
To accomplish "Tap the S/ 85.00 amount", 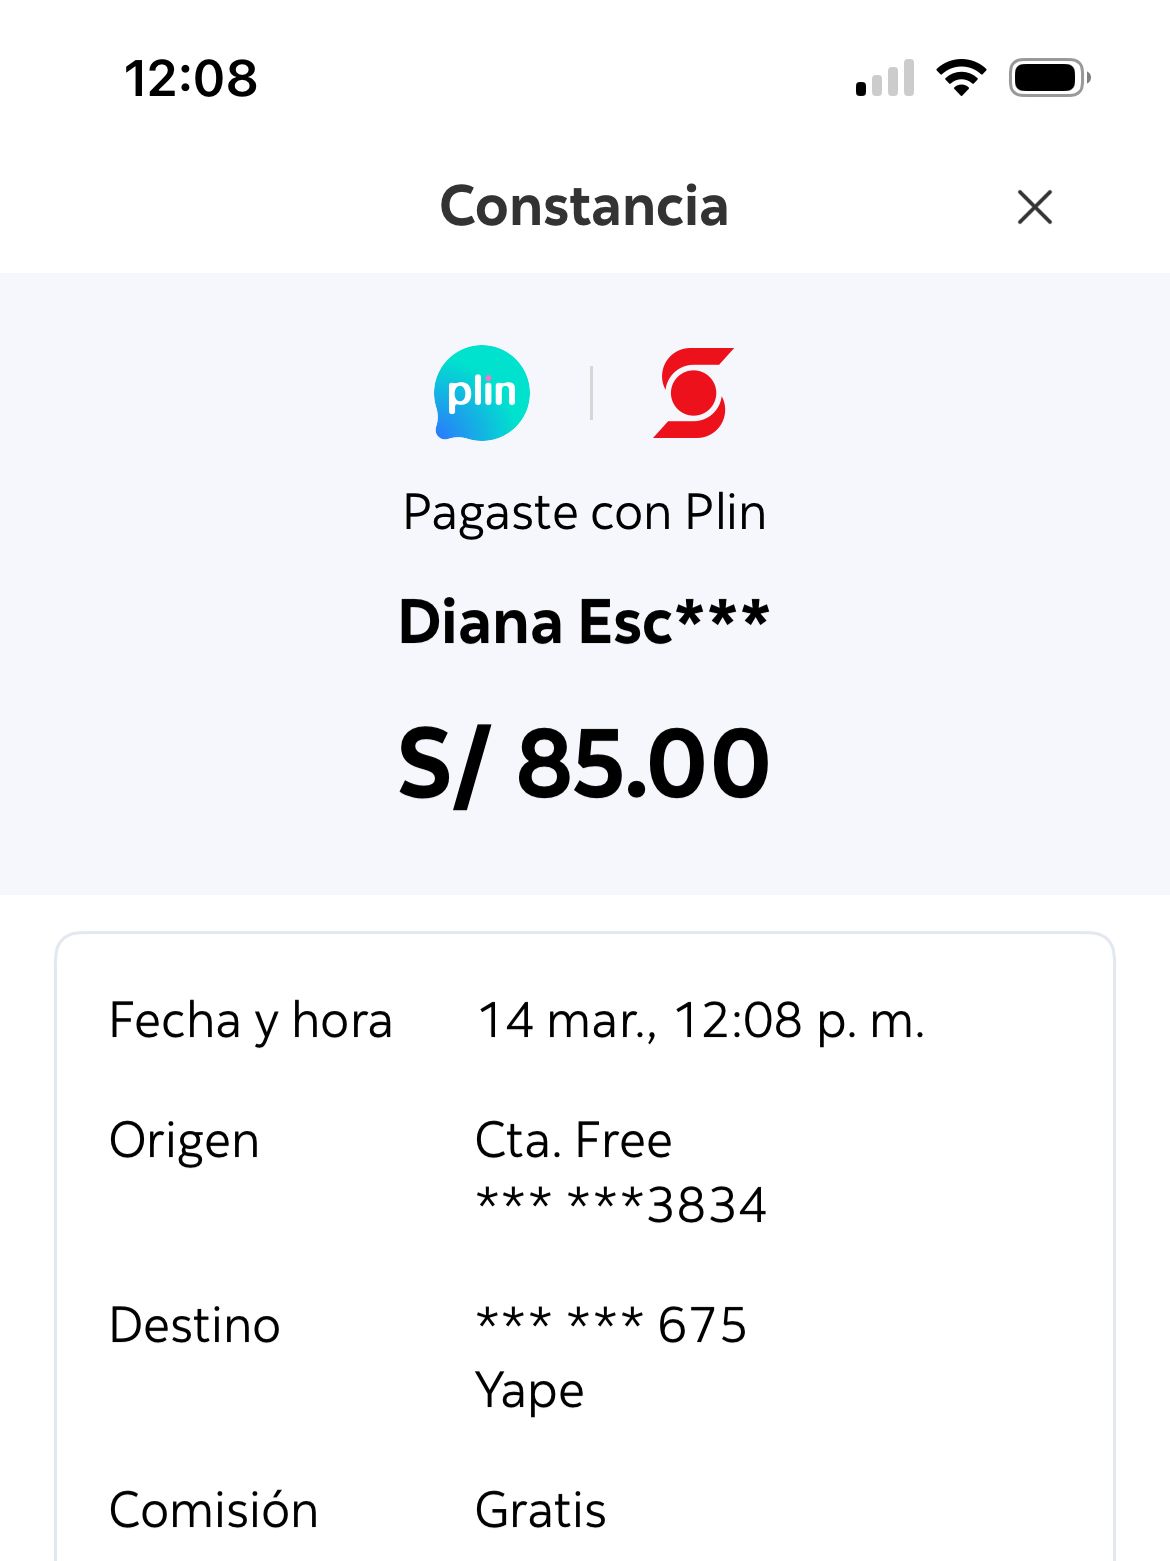I will click(x=584, y=764).
